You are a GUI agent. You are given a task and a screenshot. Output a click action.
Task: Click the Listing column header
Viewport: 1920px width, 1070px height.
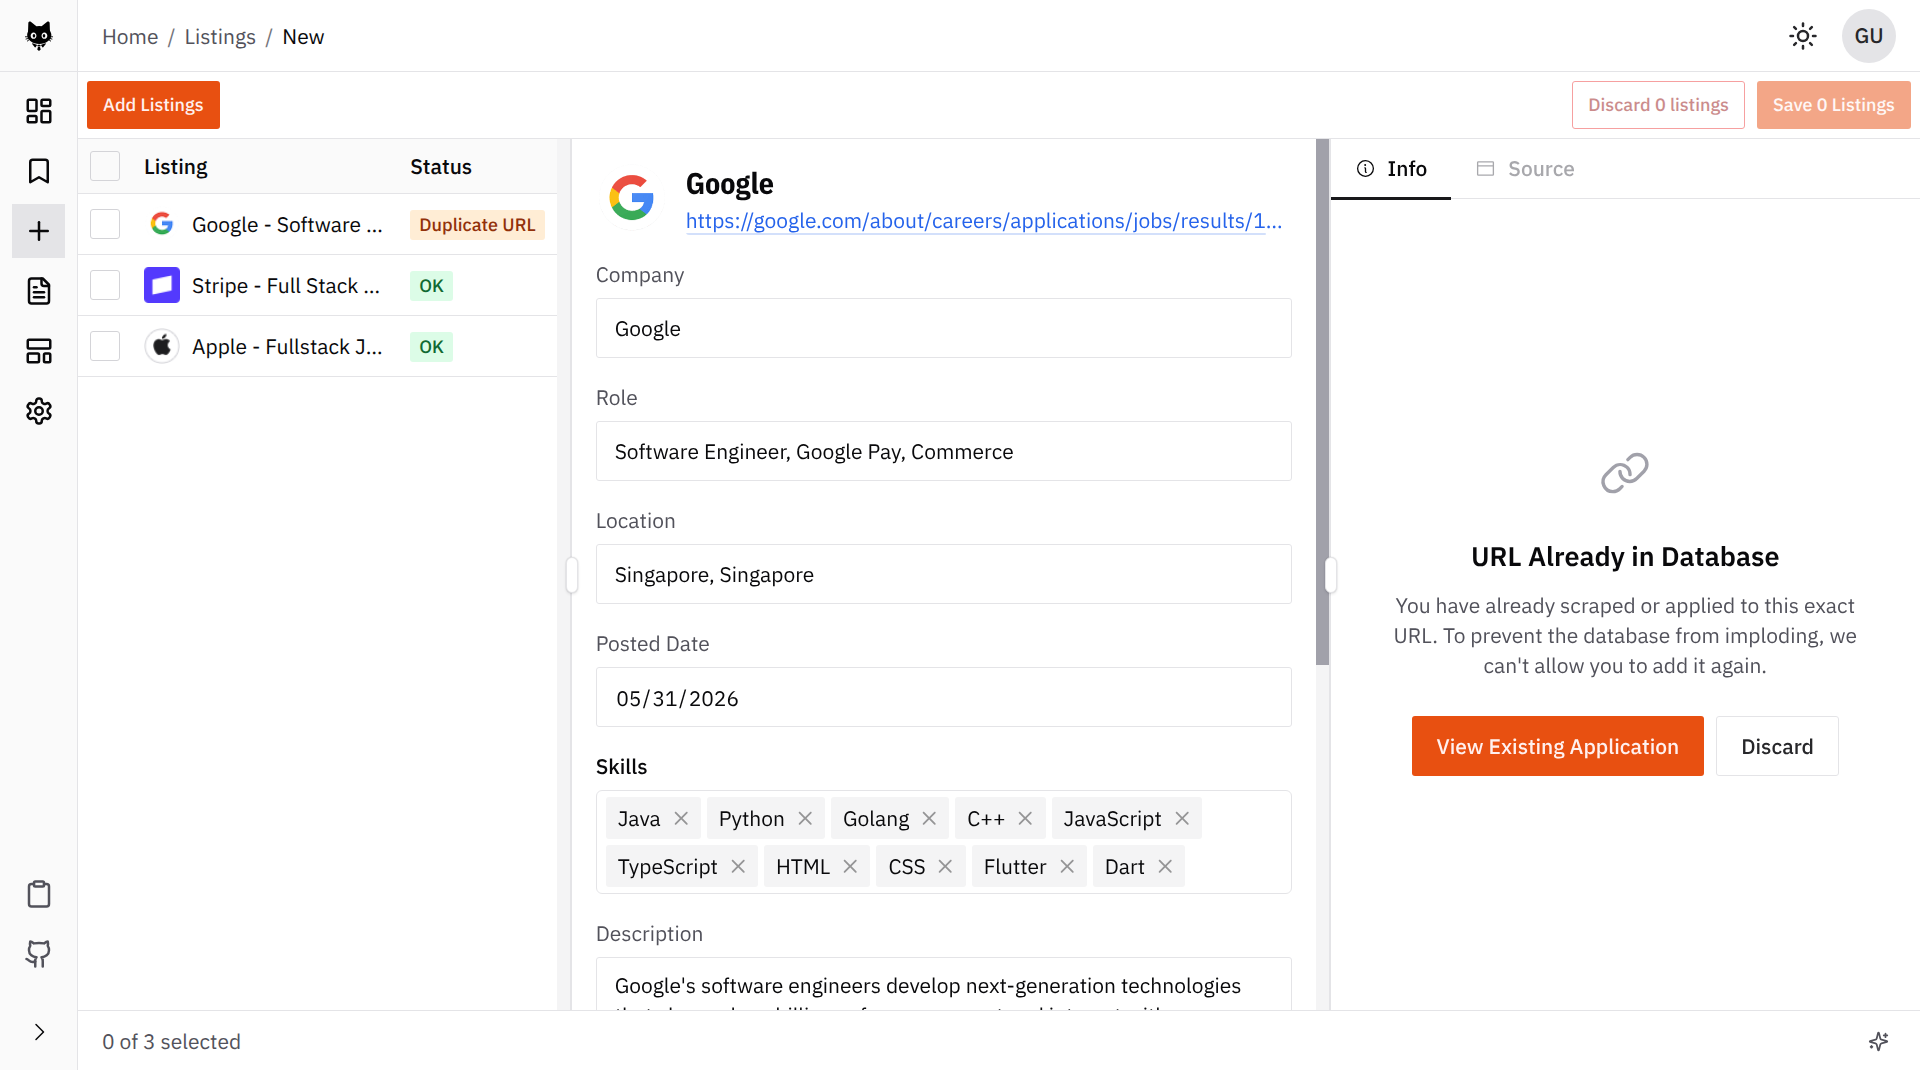point(176,166)
